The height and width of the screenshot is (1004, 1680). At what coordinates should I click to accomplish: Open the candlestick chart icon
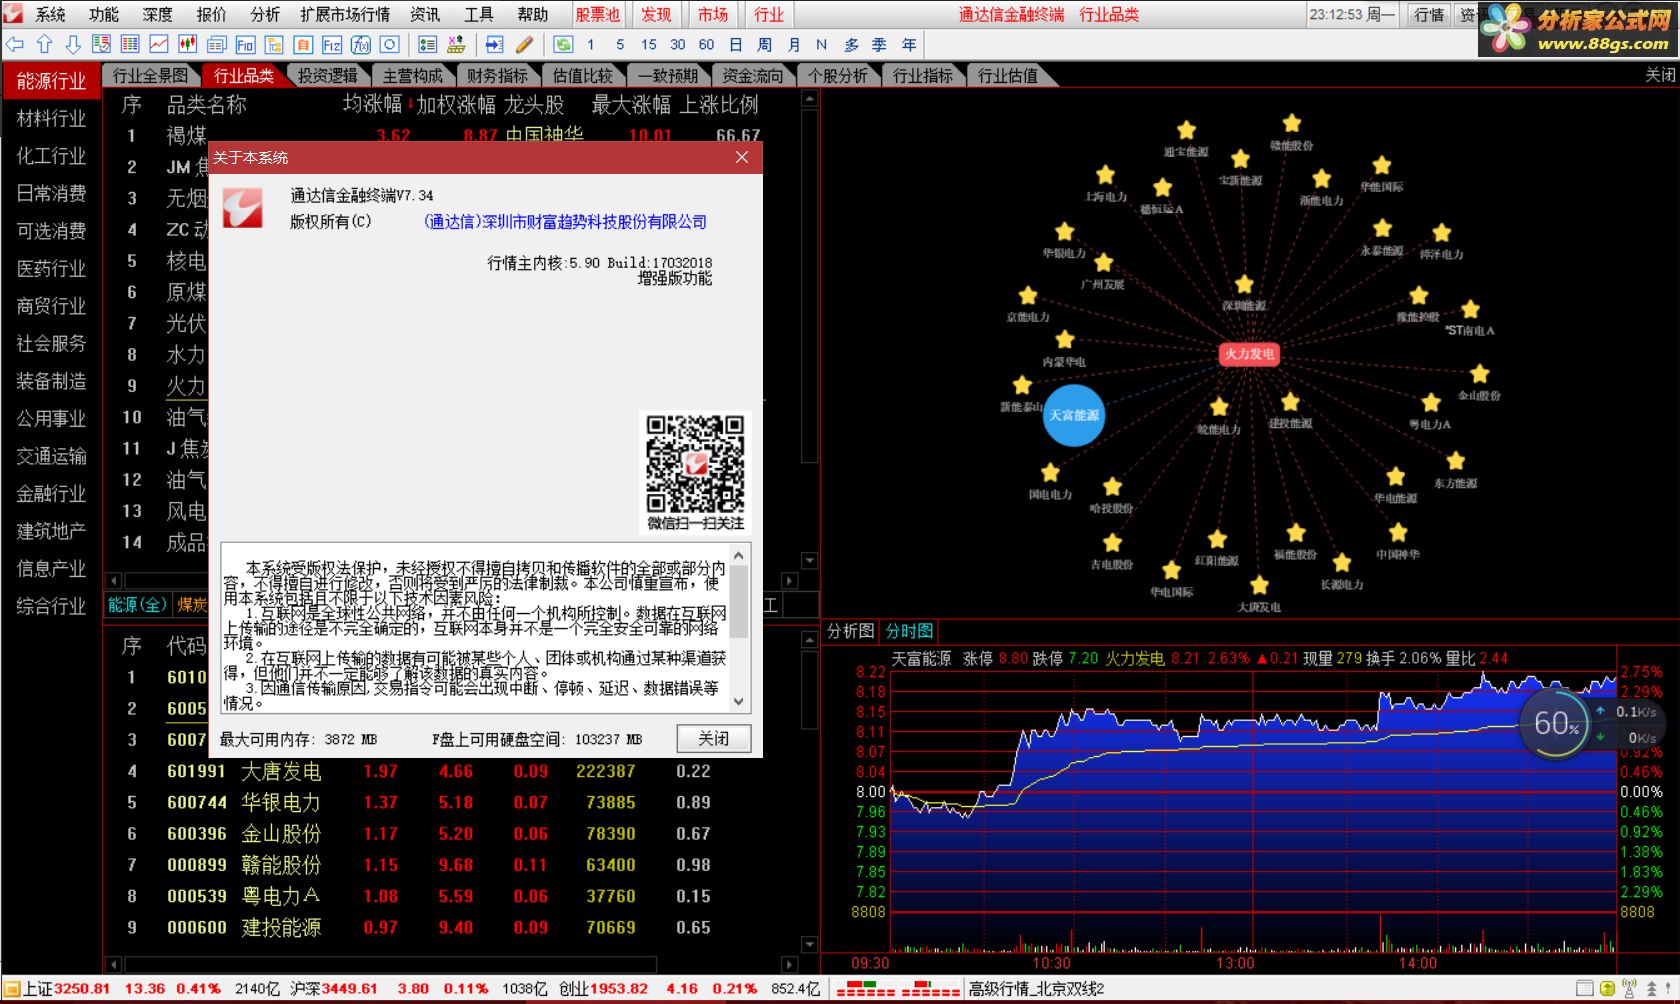tap(187, 44)
